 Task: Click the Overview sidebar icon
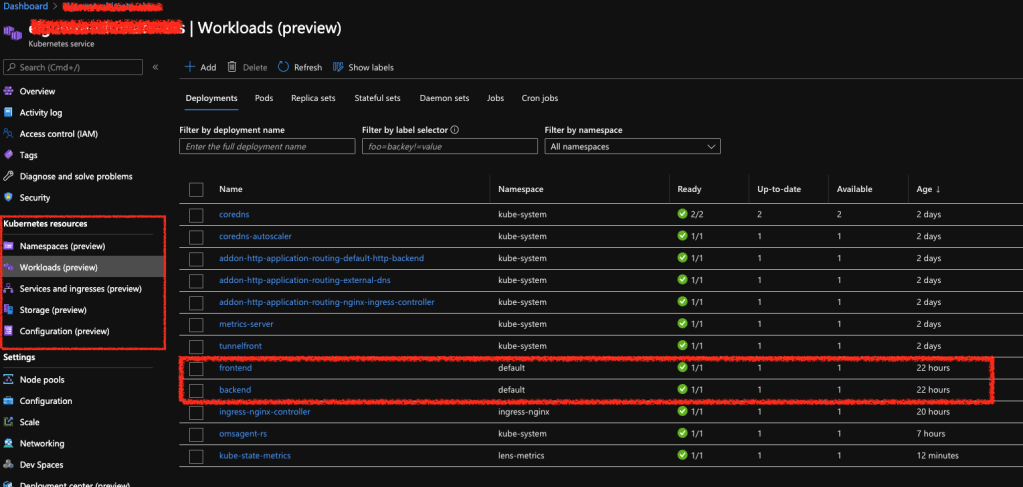click(9, 91)
